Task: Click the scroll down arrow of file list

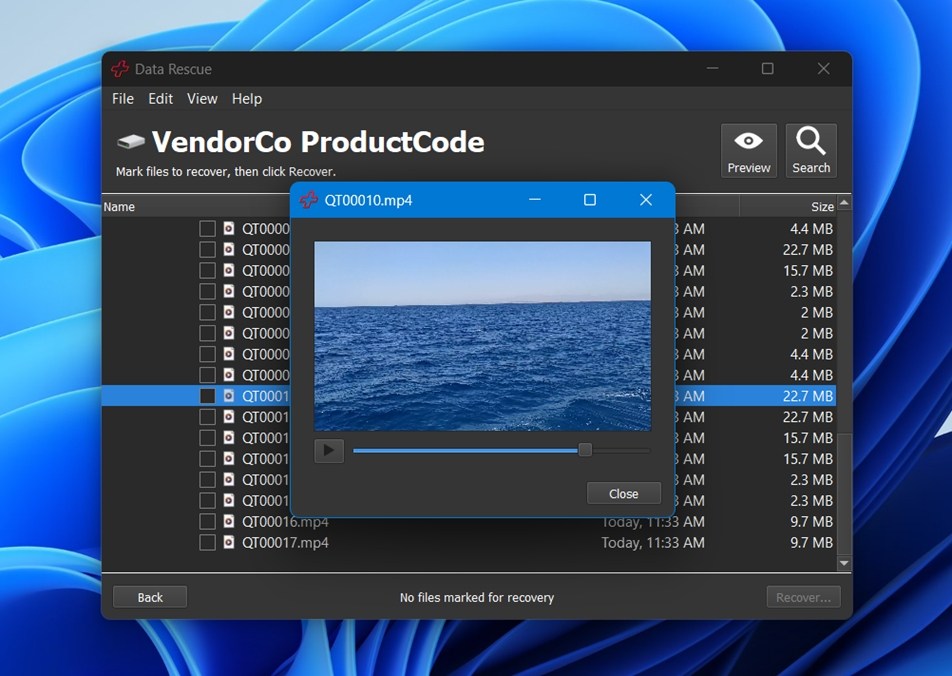Action: pyautogui.click(x=844, y=564)
